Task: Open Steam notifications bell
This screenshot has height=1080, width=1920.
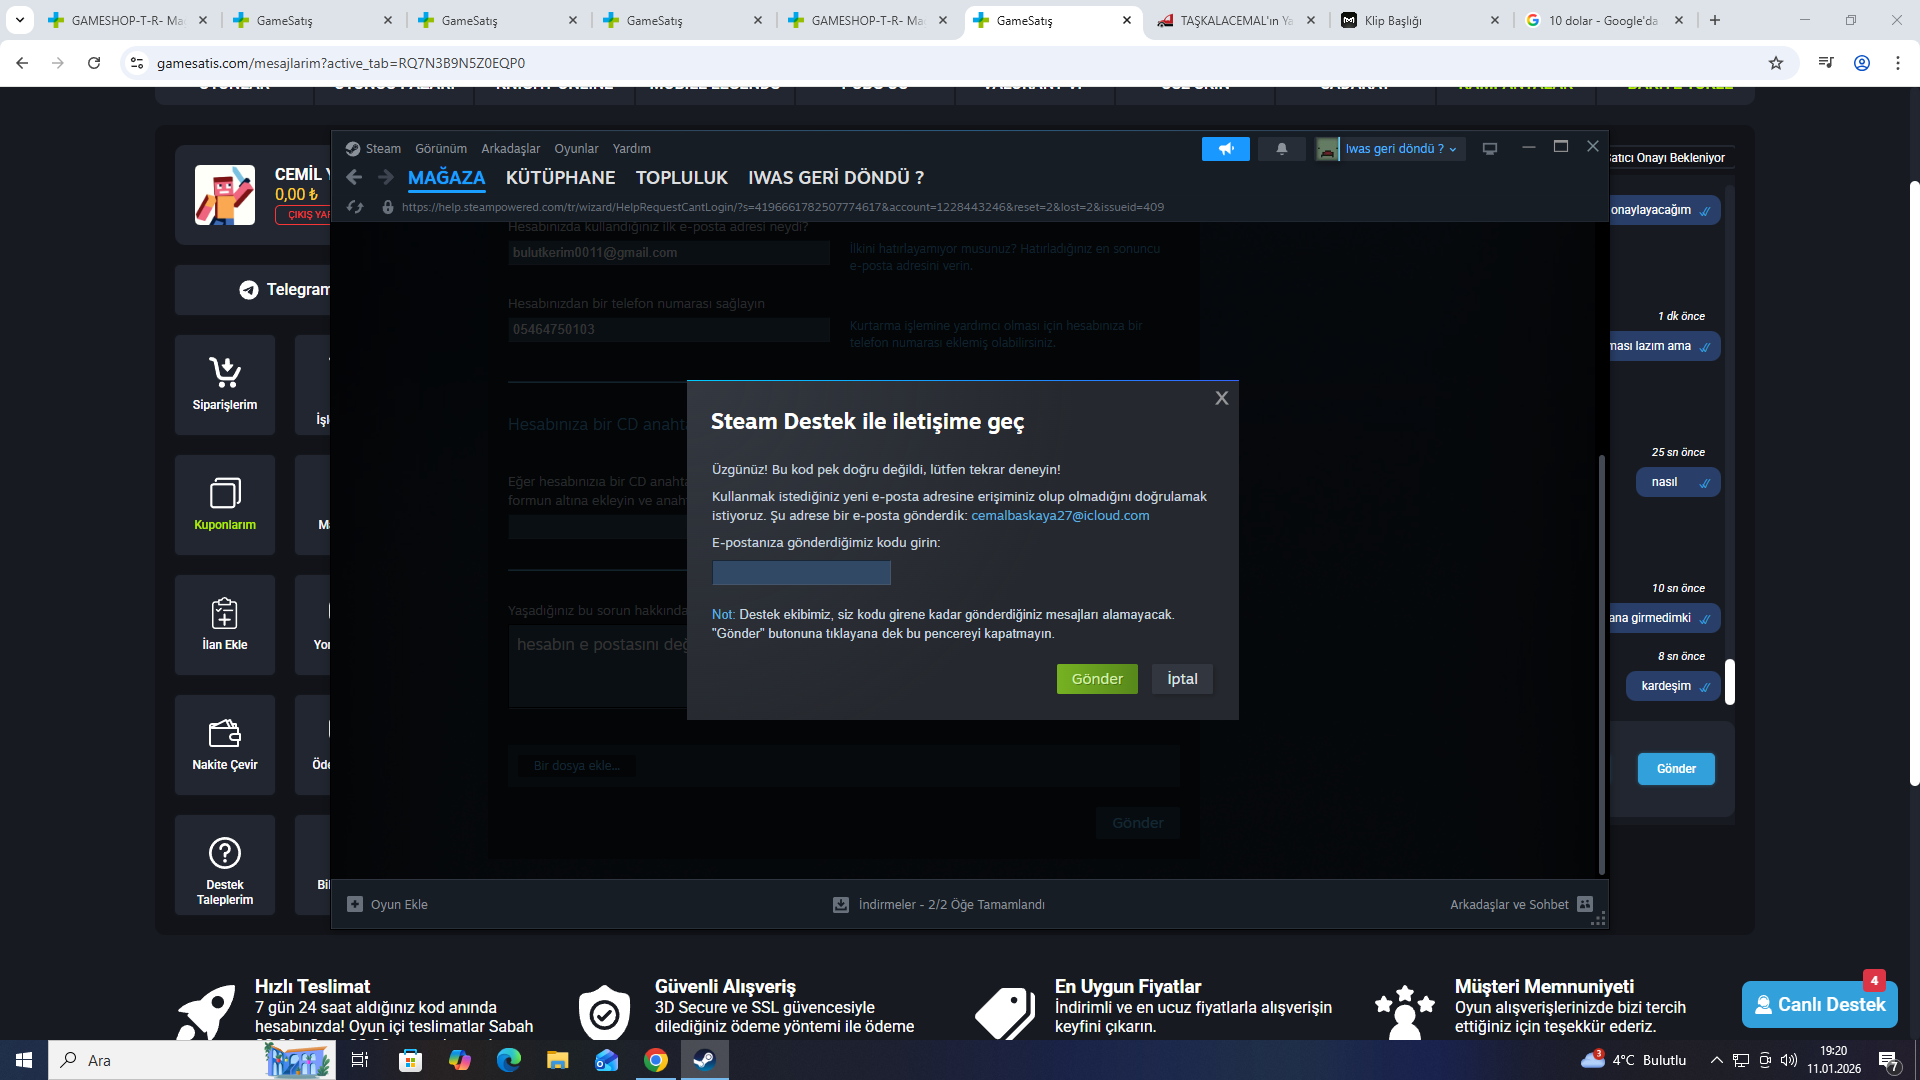Action: (1281, 149)
